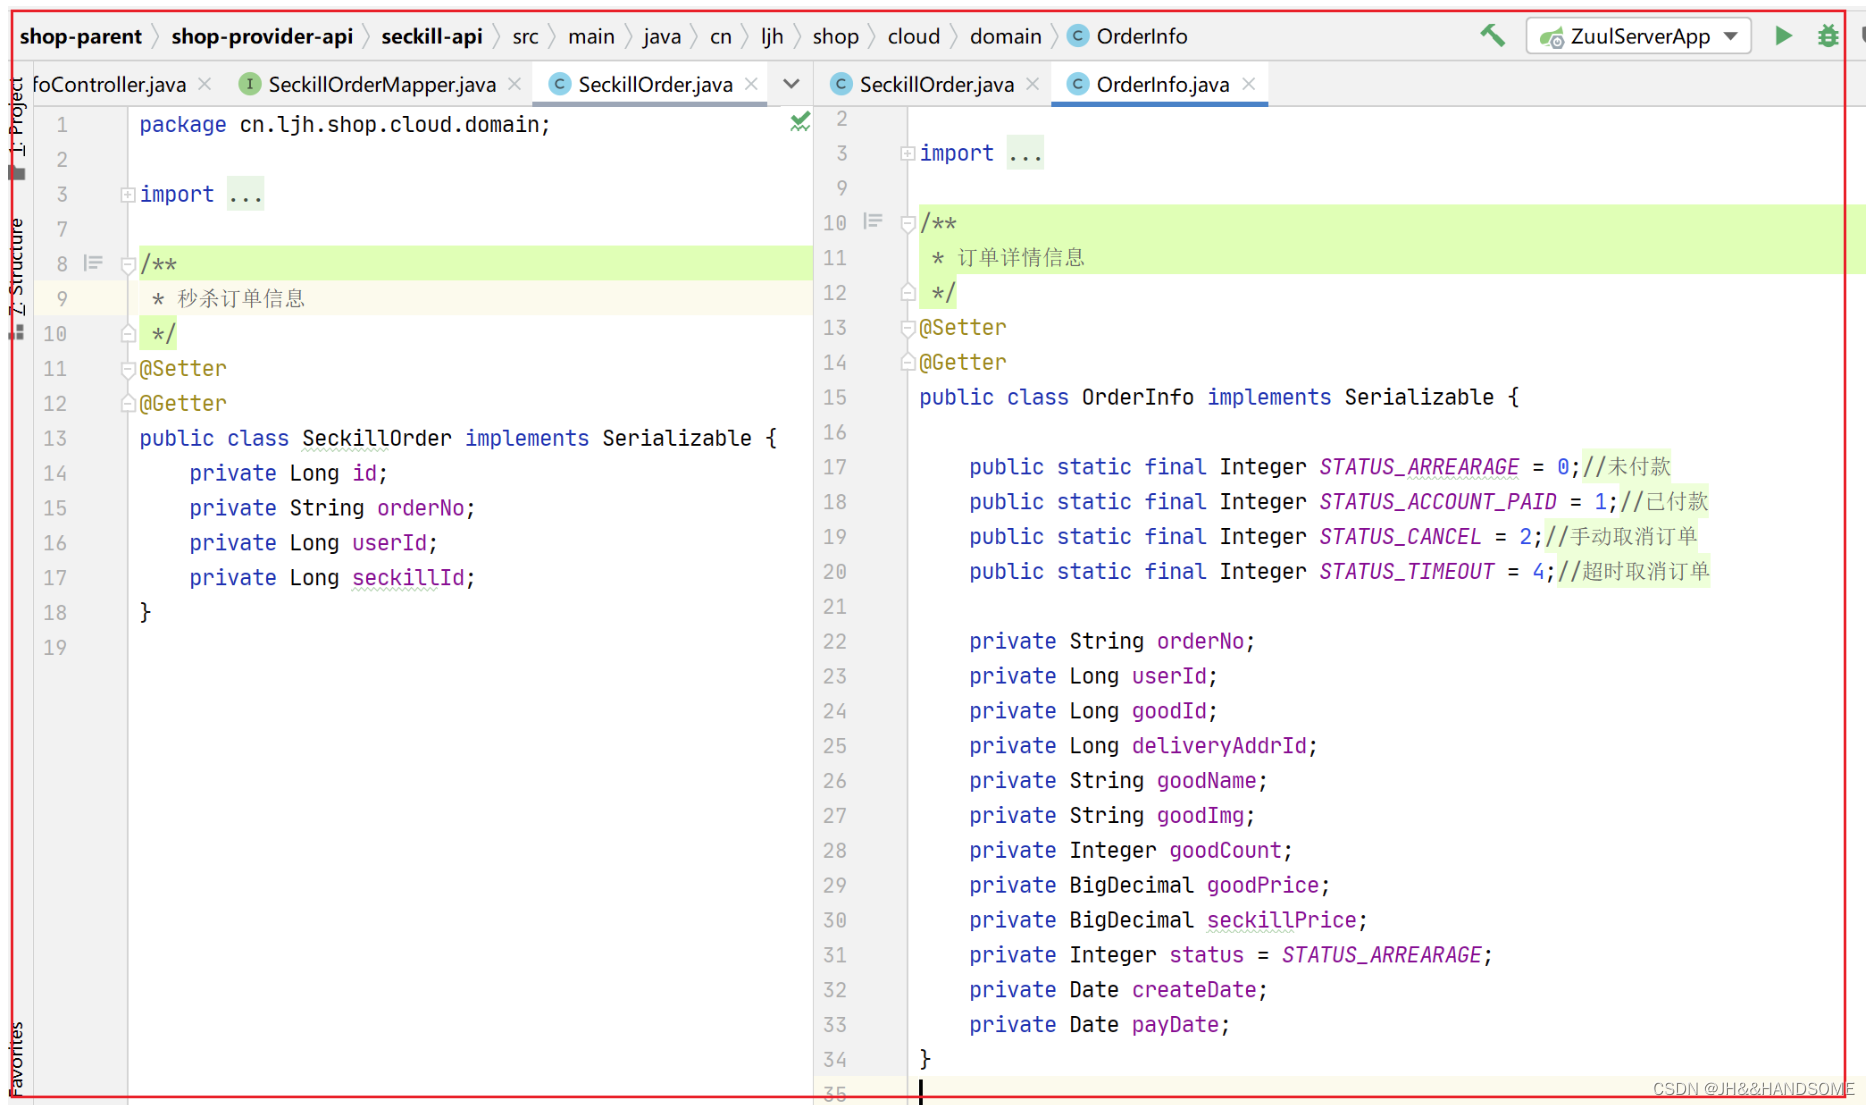Click the seckillPrice field

tap(1282, 920)
